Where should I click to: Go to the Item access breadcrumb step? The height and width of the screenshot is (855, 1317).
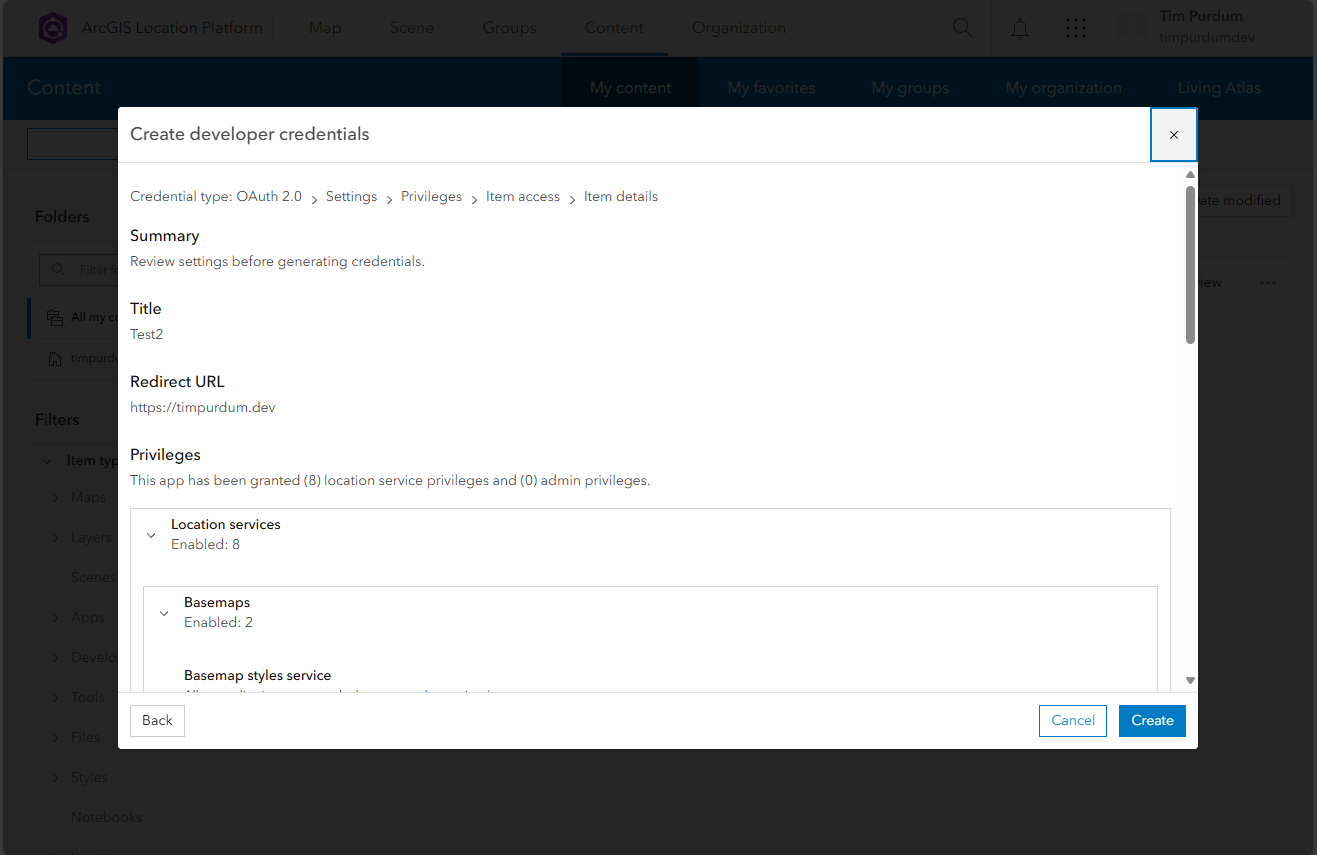coord(523,197)
